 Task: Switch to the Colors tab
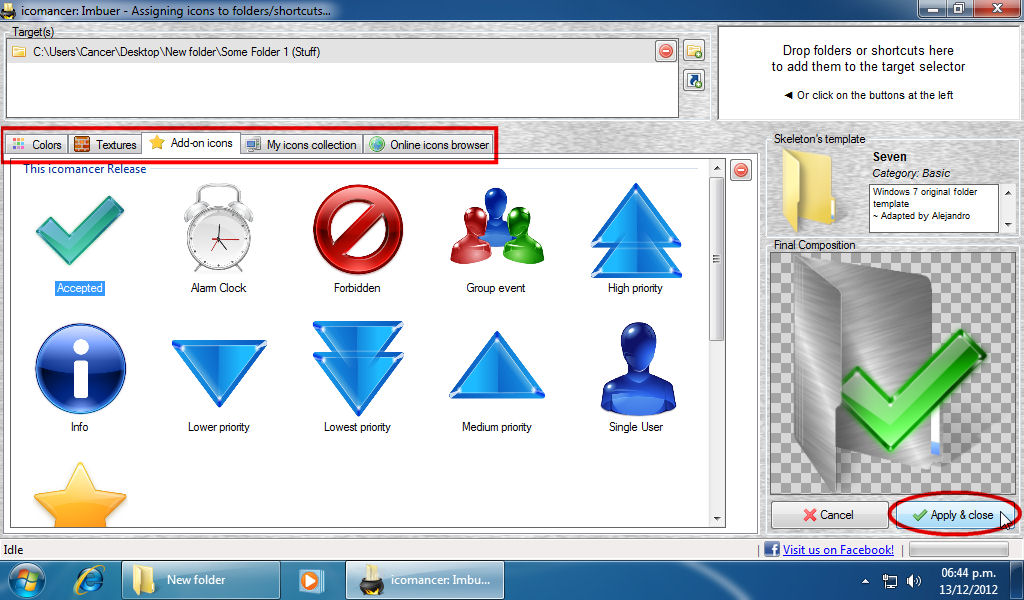tap(37, 144)
